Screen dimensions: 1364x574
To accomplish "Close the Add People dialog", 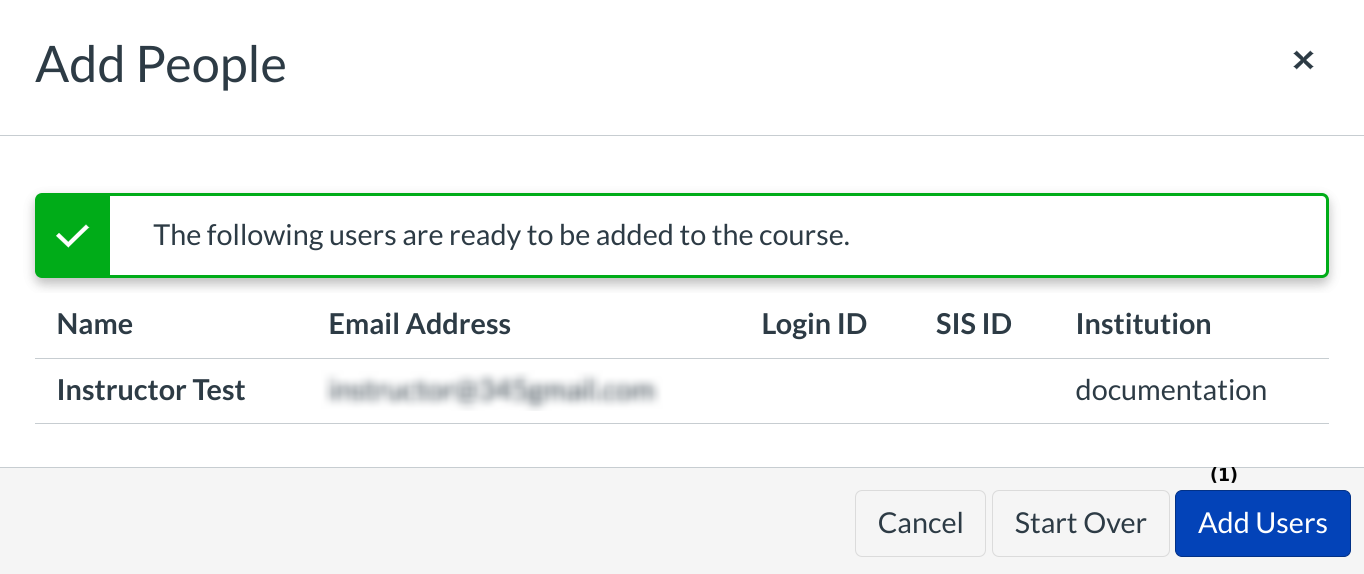I will pos(1303,61).
